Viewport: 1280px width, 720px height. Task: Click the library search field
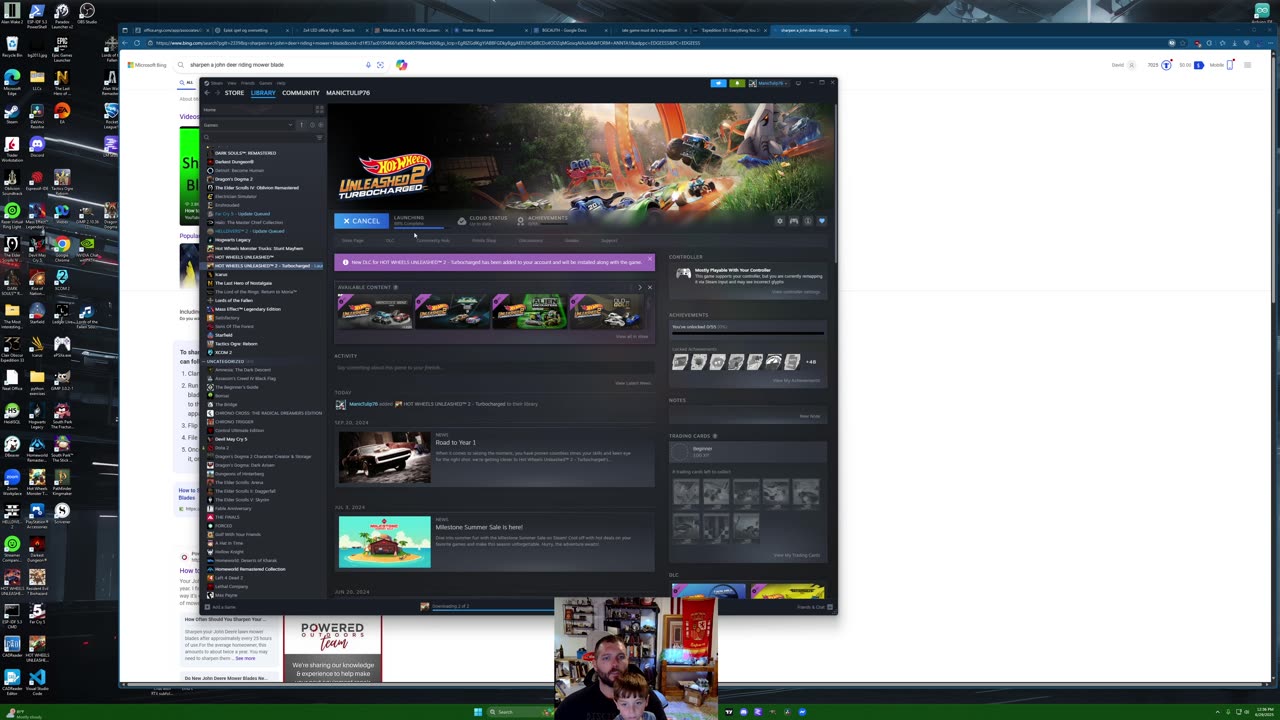(x=257, y=137)
